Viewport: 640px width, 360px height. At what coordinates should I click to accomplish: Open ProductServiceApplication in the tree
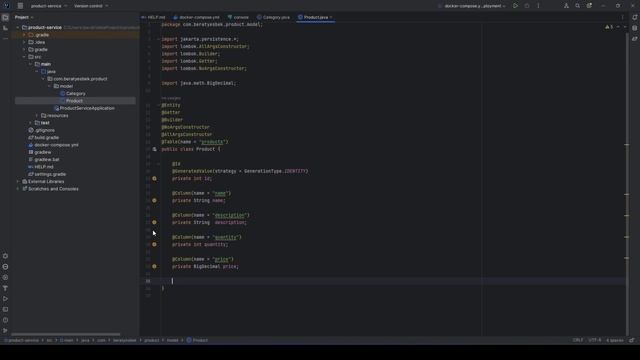tap(84, 109)
